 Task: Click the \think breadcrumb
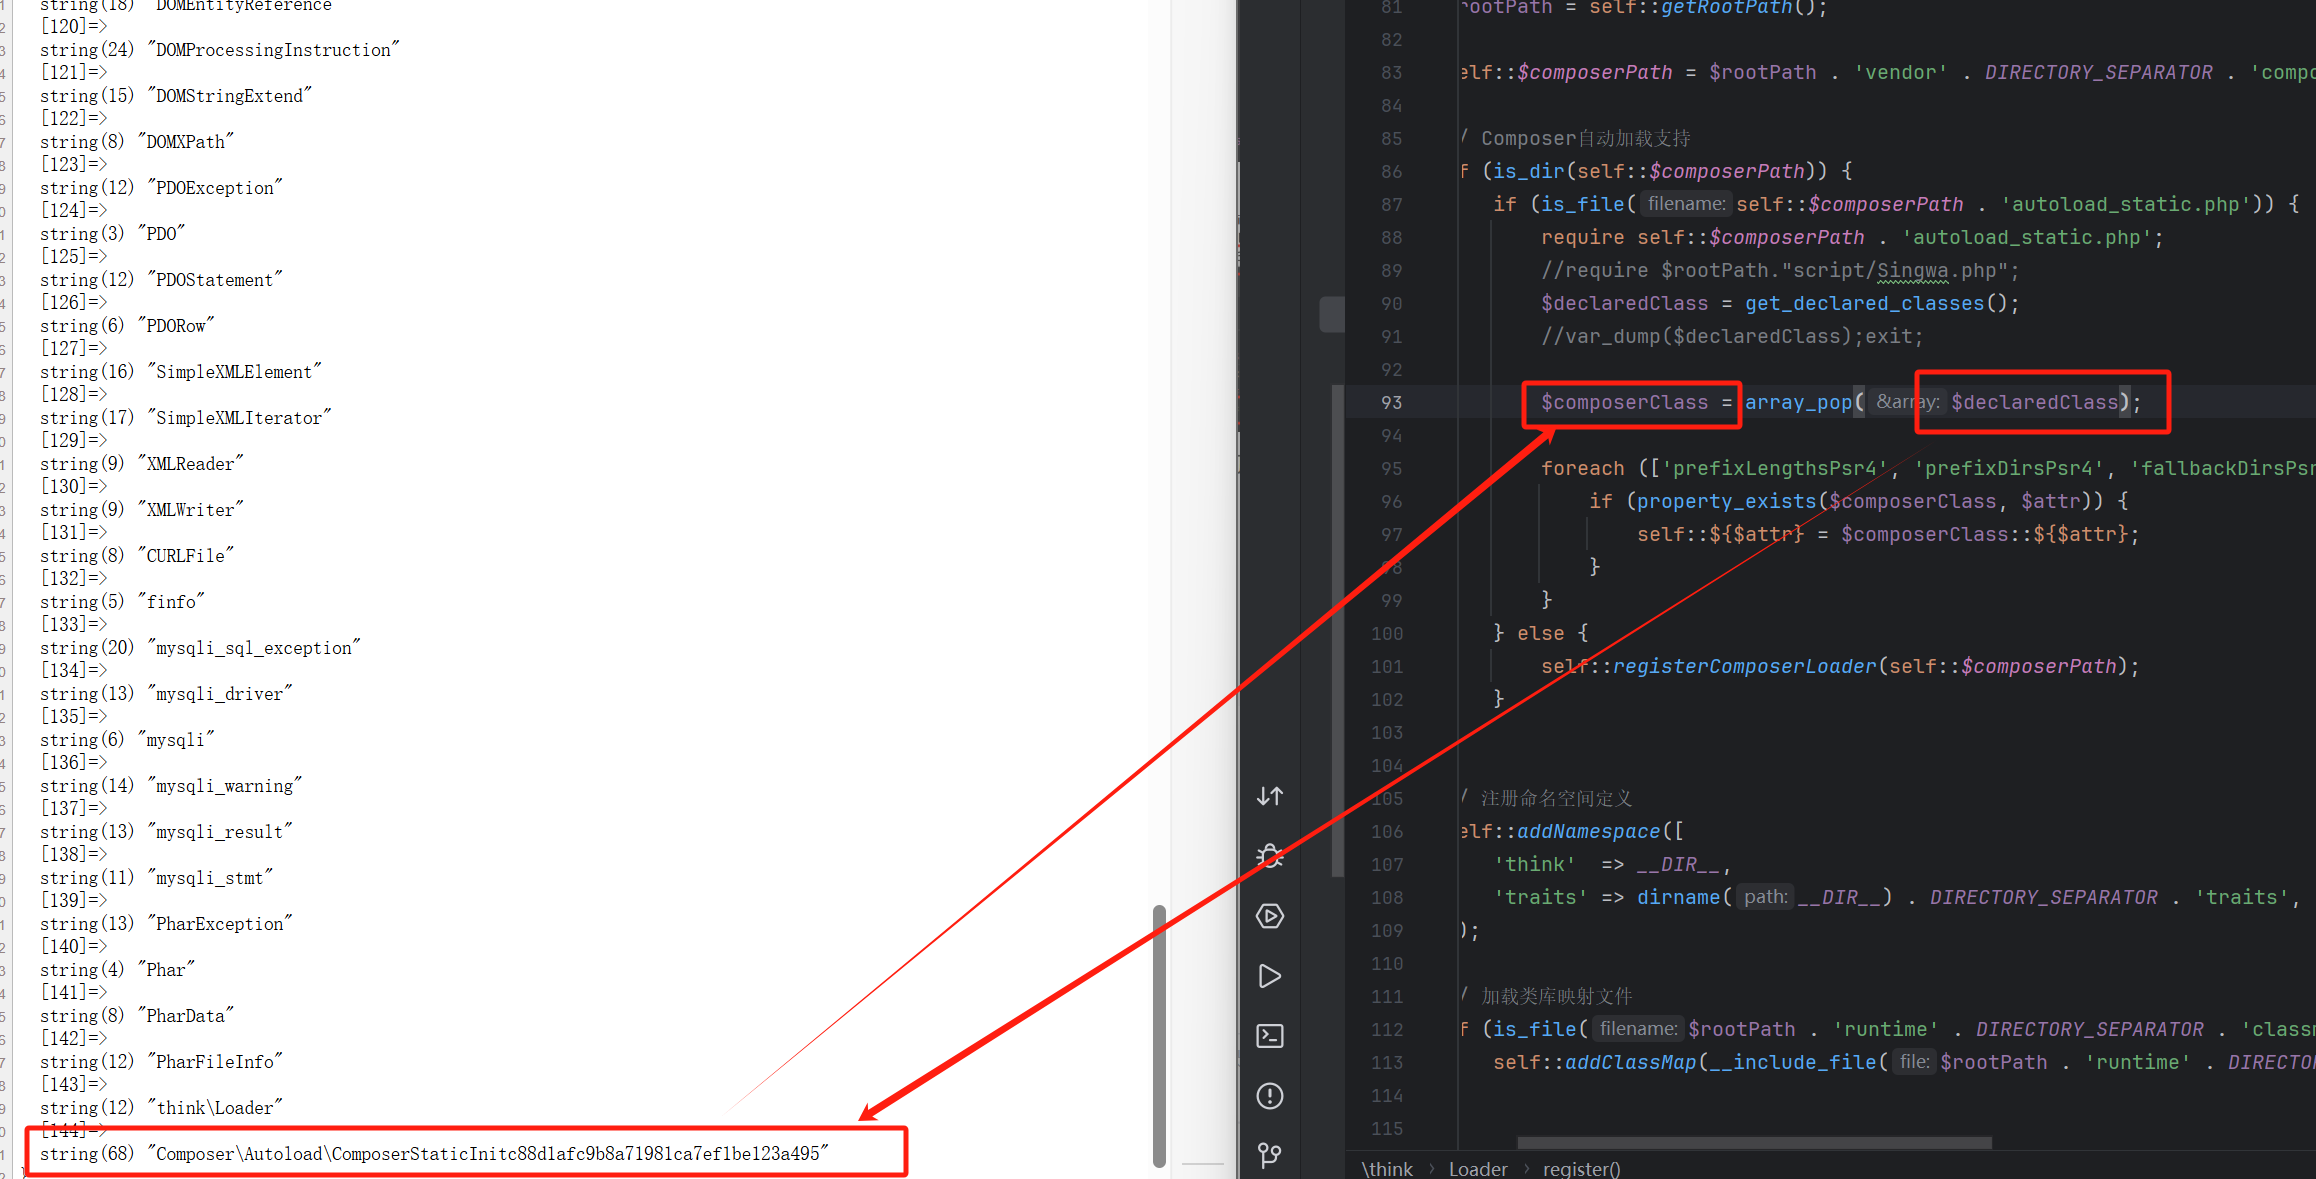(x=1388, y=1168)
